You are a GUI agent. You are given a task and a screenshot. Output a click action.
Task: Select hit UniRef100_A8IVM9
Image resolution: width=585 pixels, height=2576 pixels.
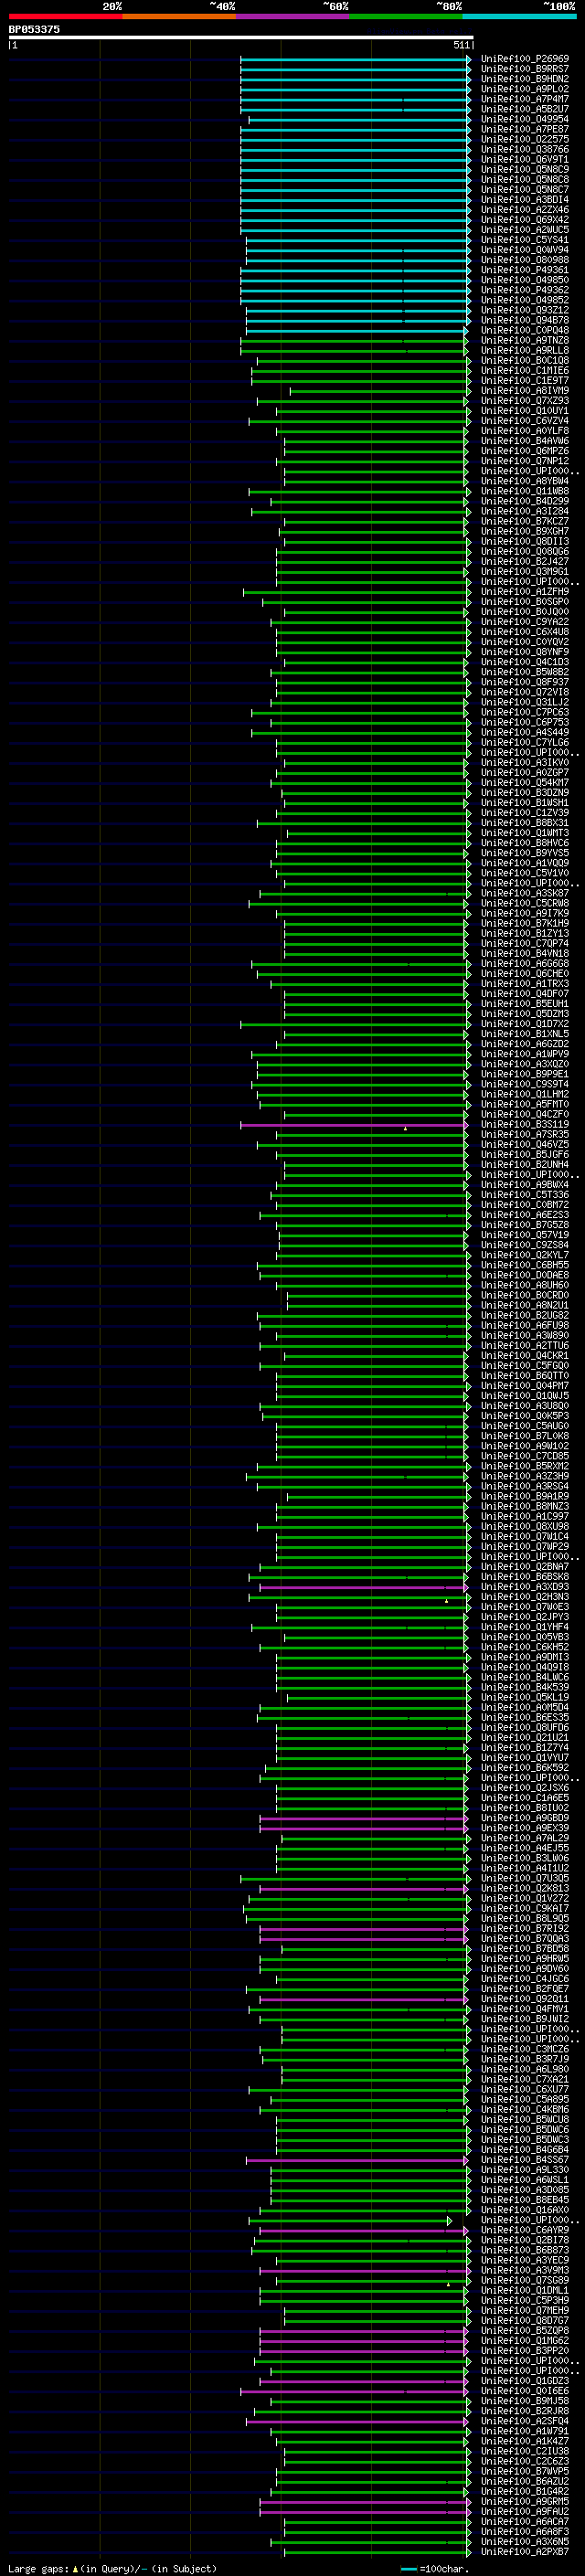pyautogui.click(x=525, y=391)
